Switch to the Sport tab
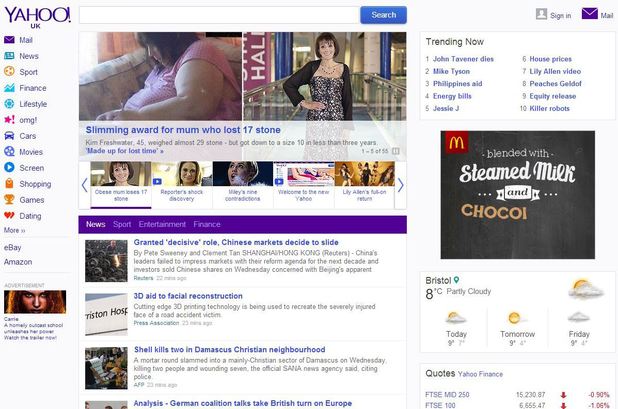The image size is (618, 409). coord(122,224)
